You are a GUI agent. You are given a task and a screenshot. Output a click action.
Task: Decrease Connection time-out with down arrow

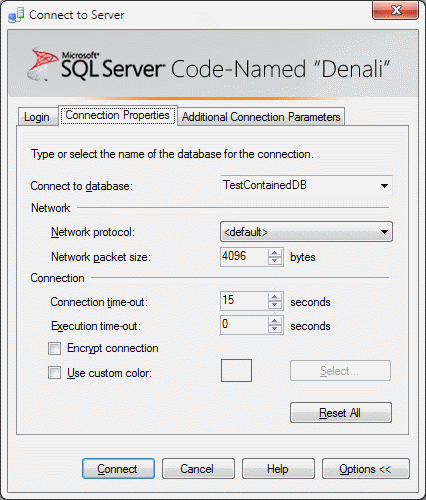tap(275, 305)
